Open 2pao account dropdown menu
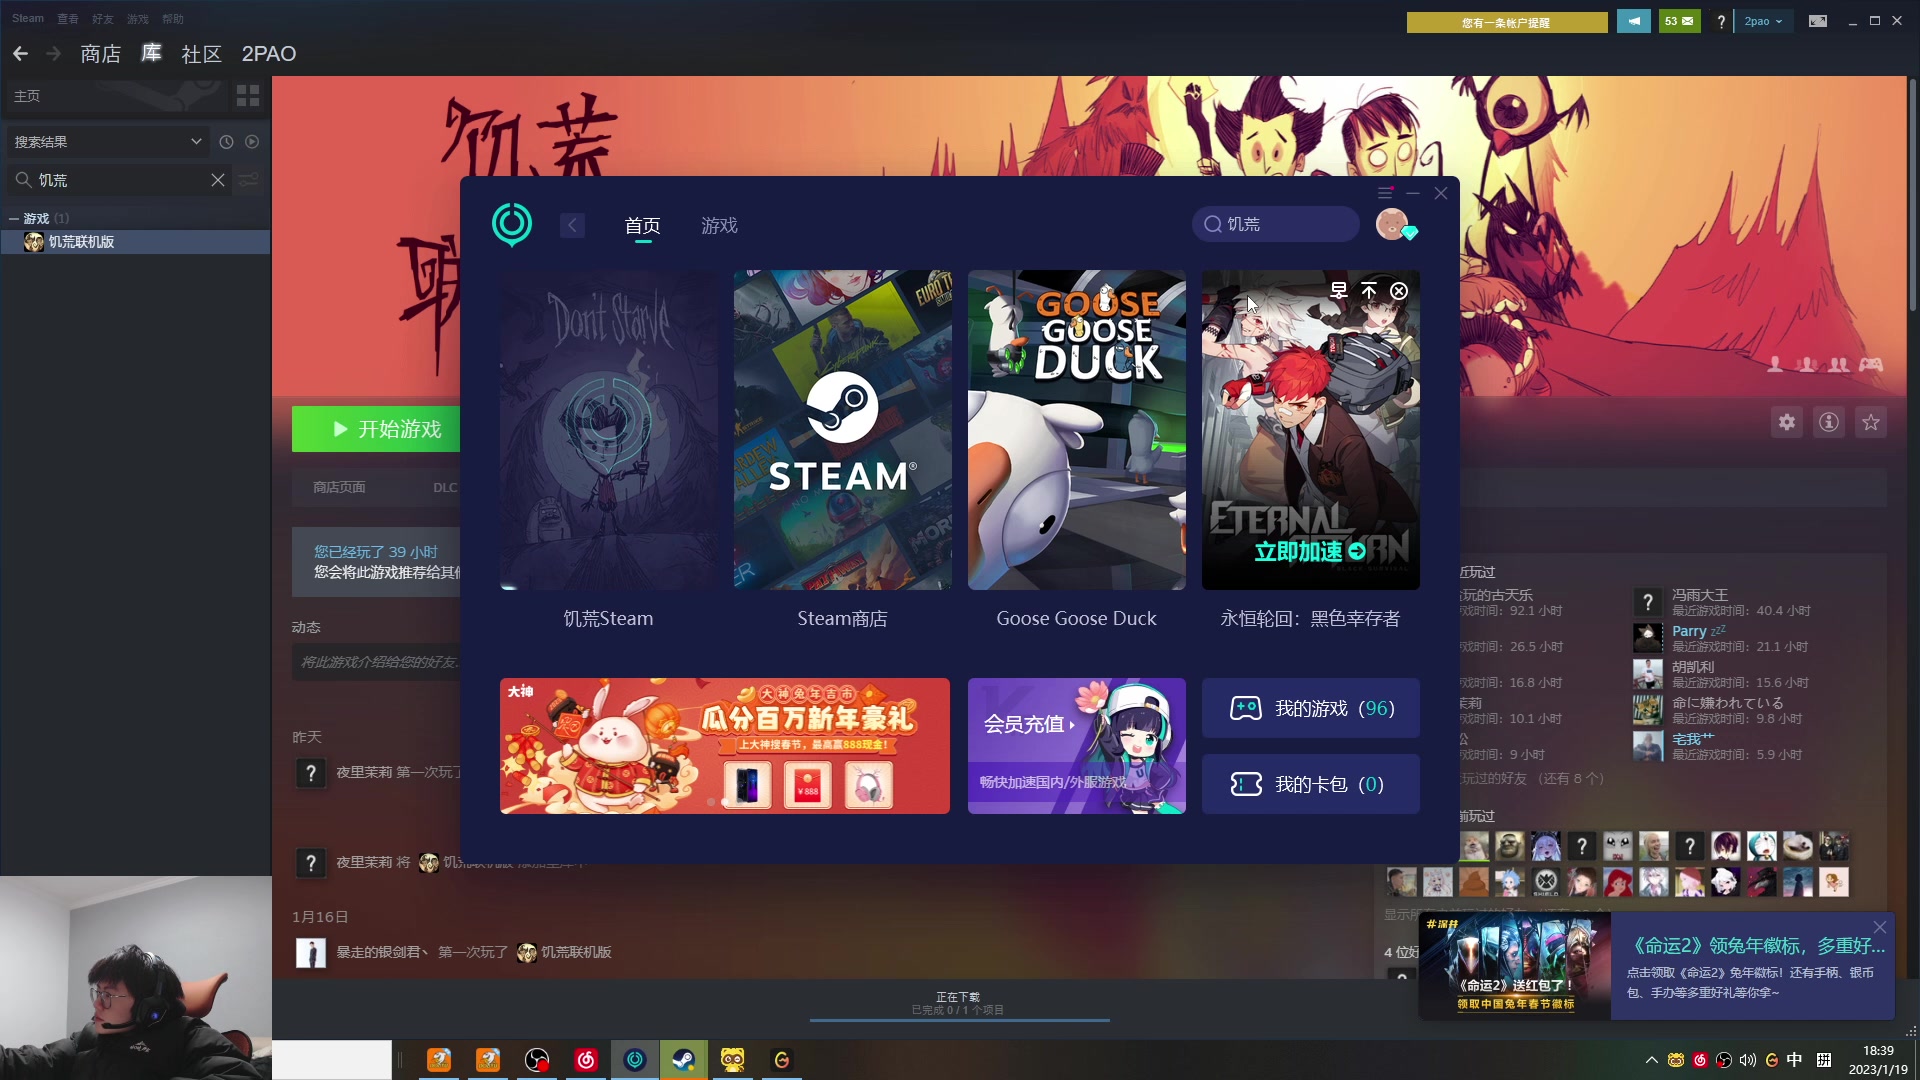 1764,21
